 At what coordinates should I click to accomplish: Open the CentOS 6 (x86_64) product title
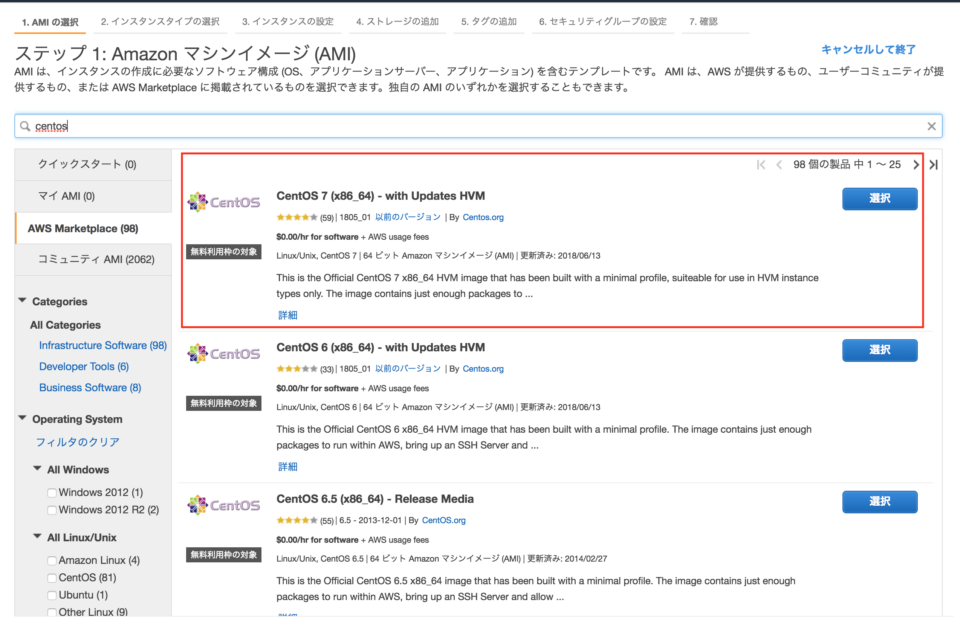pyautogui.click(x=381, y=347)
